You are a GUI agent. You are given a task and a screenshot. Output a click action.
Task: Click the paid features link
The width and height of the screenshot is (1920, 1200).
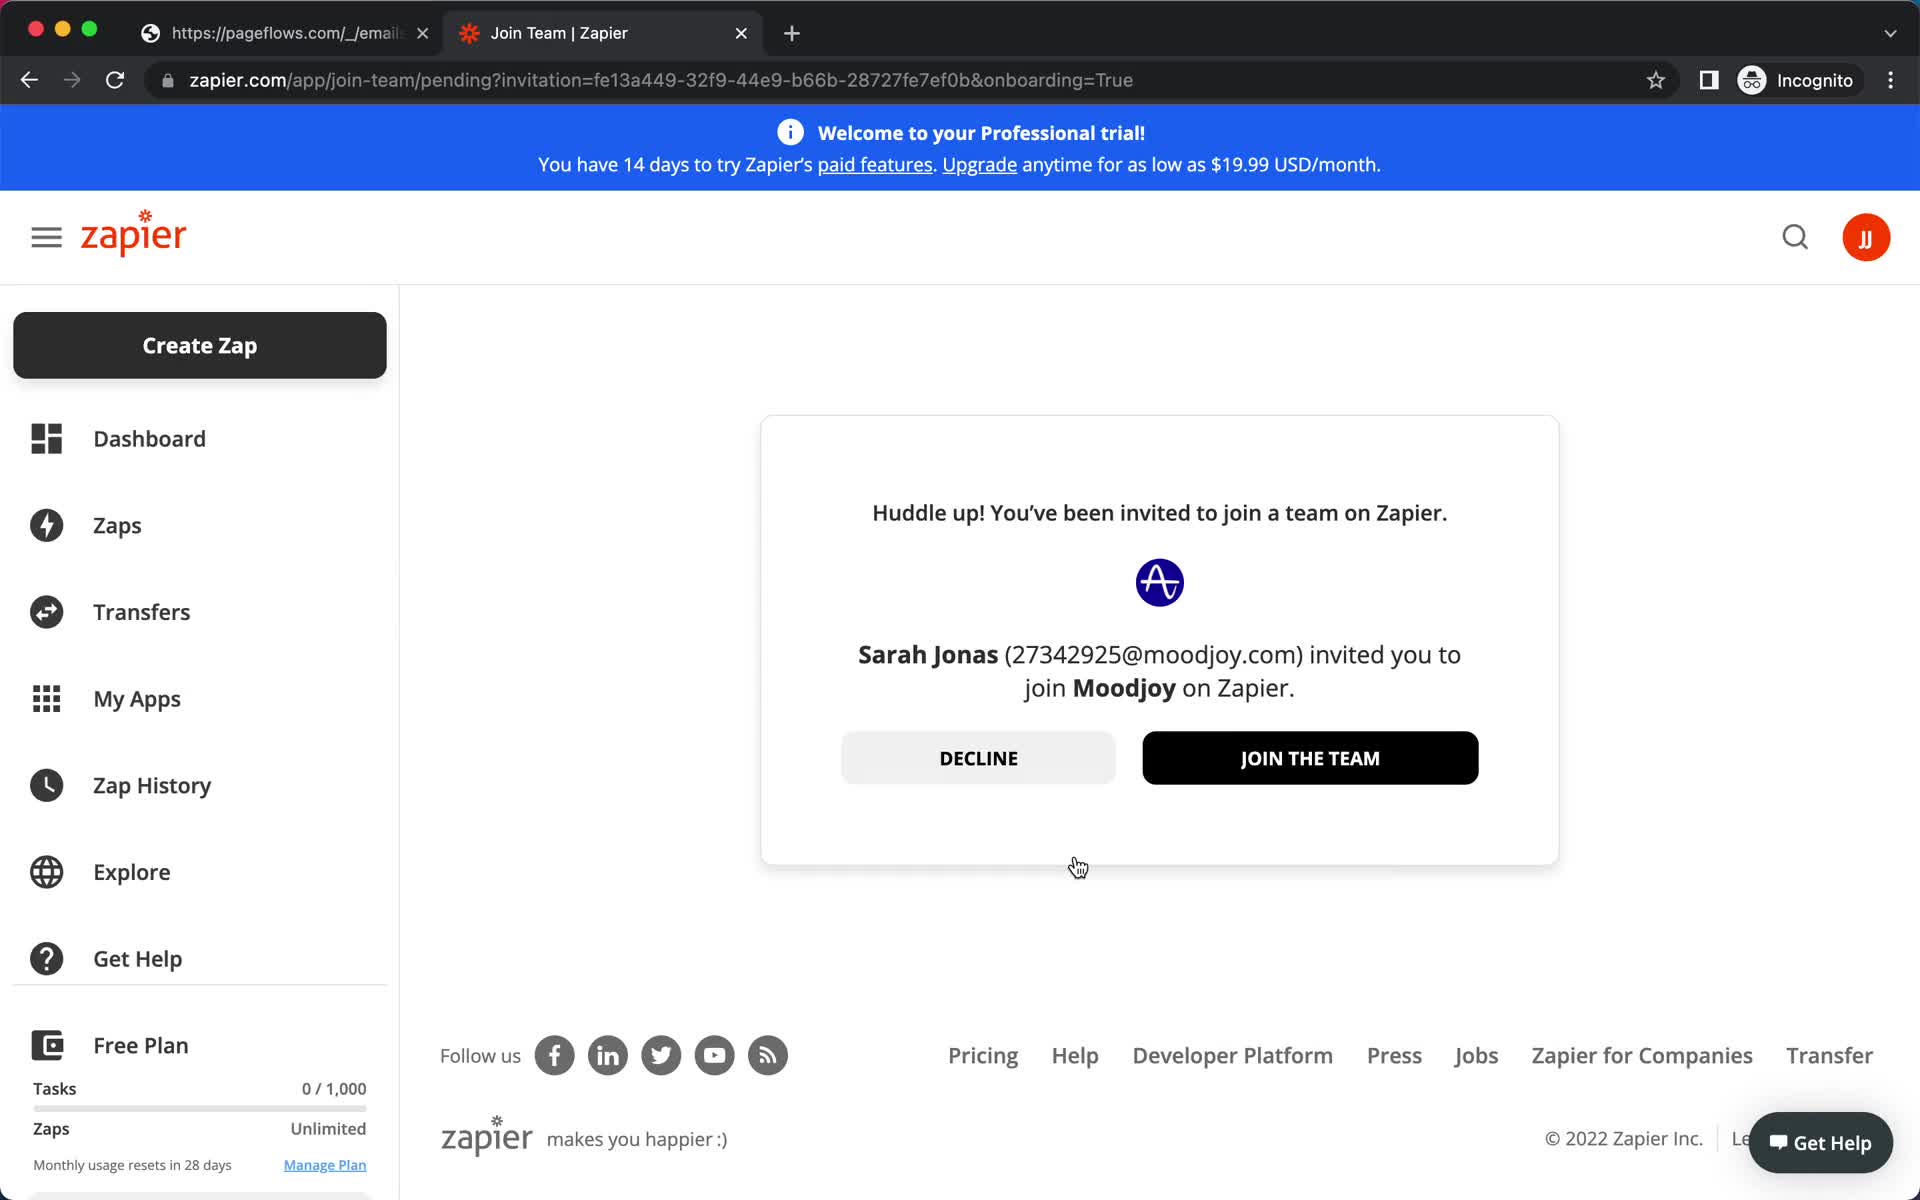875,165
